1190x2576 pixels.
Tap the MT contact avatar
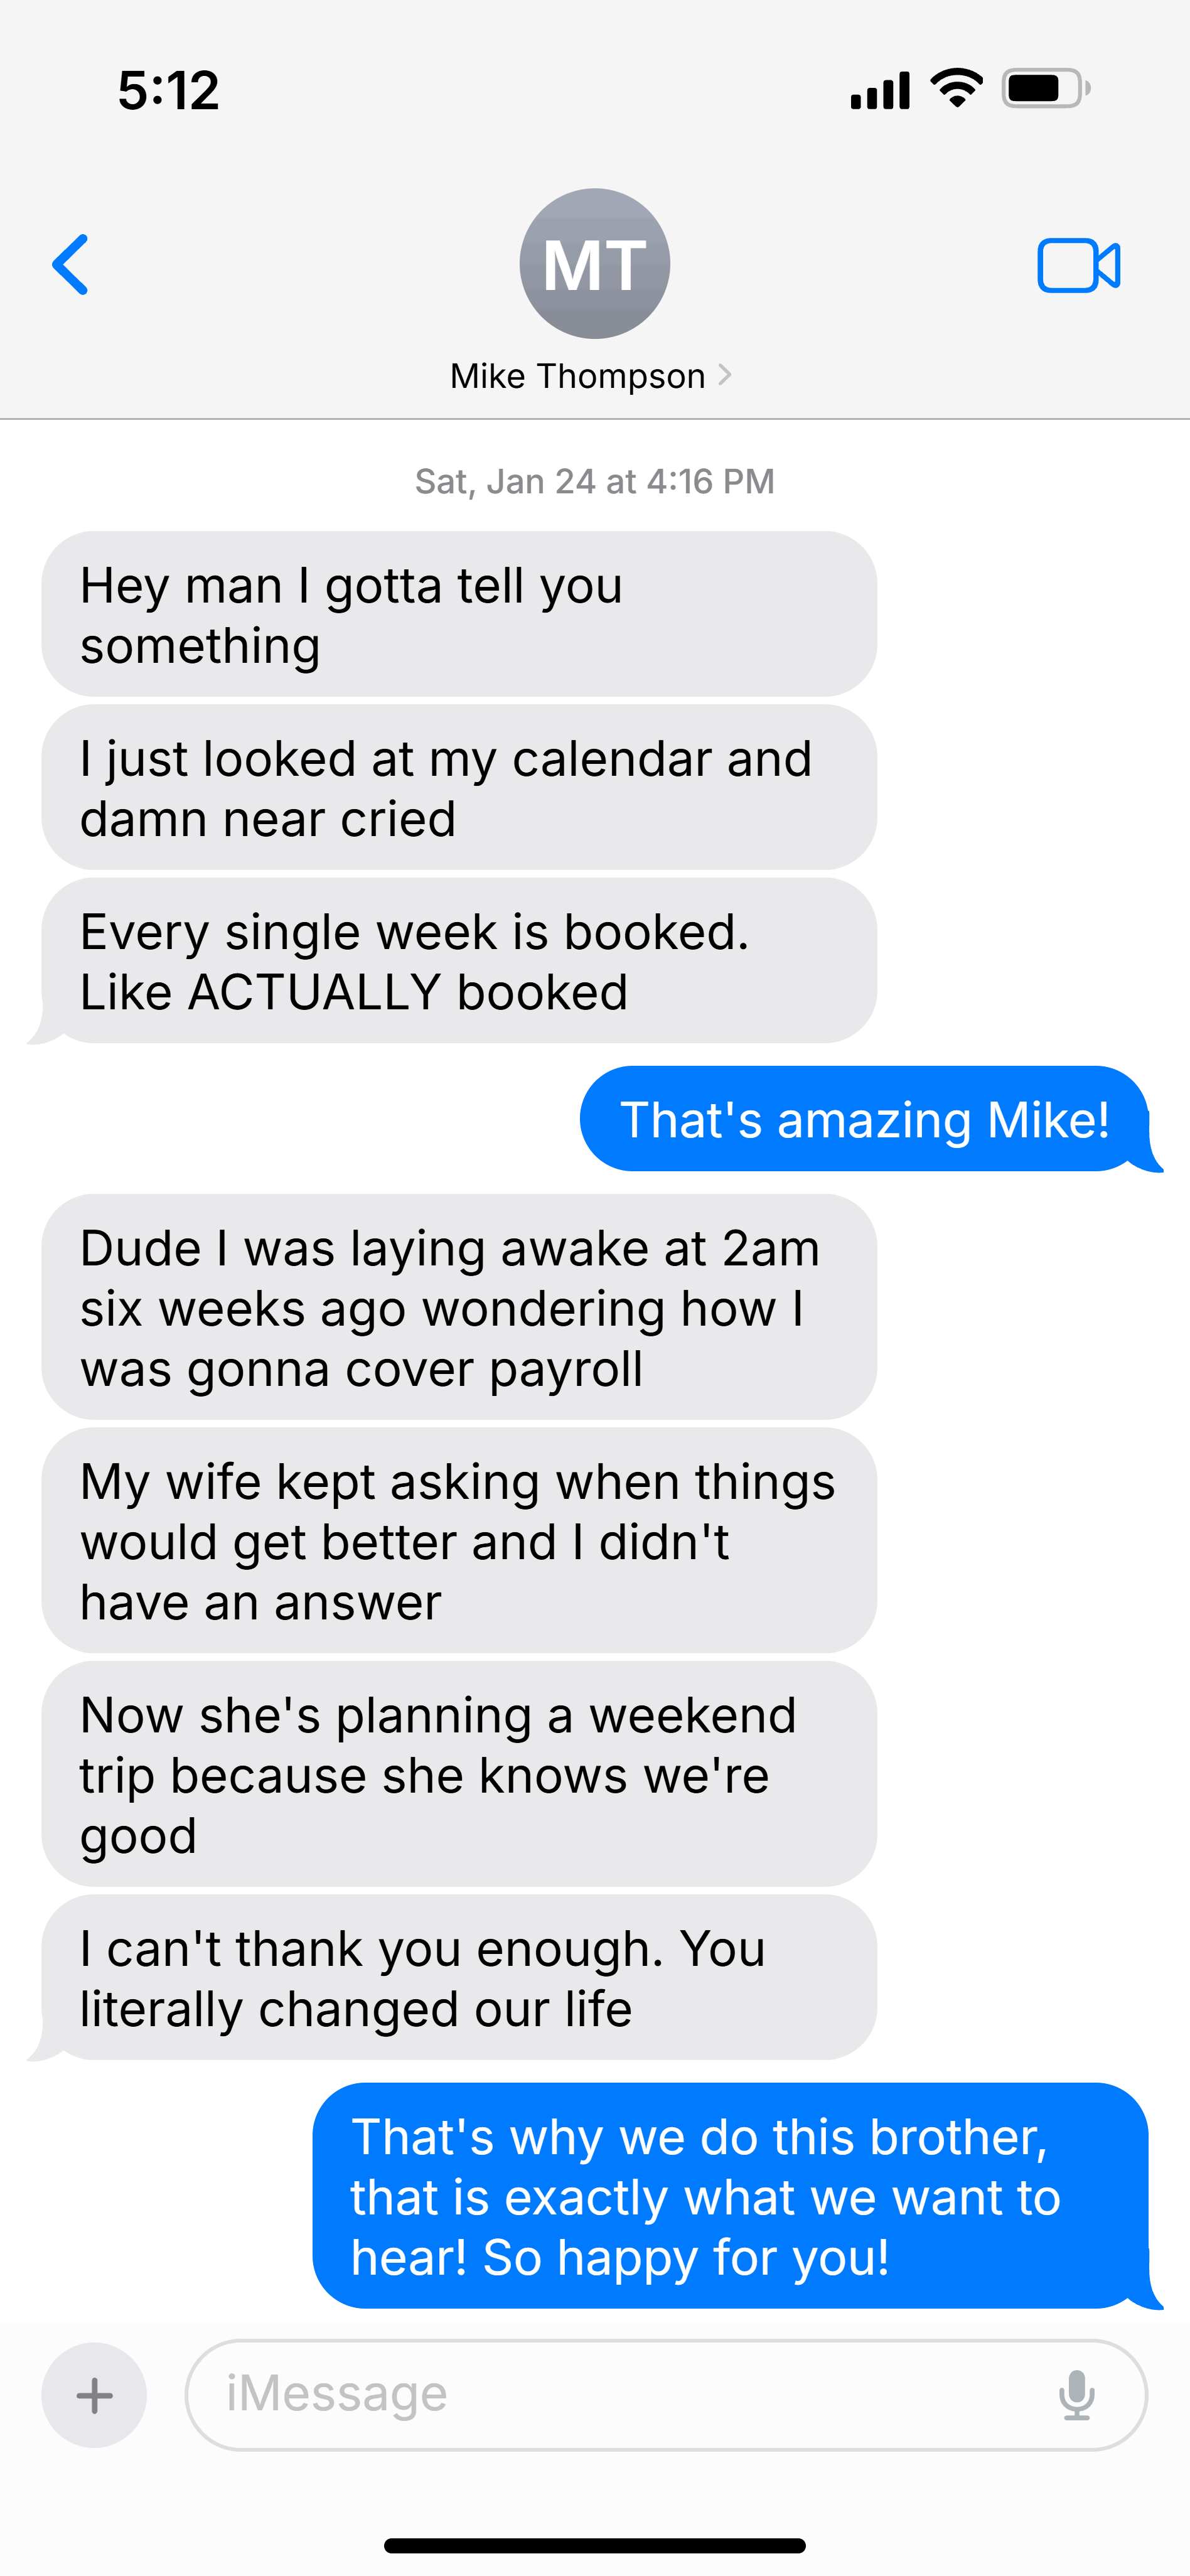click(x=594, y=263)
